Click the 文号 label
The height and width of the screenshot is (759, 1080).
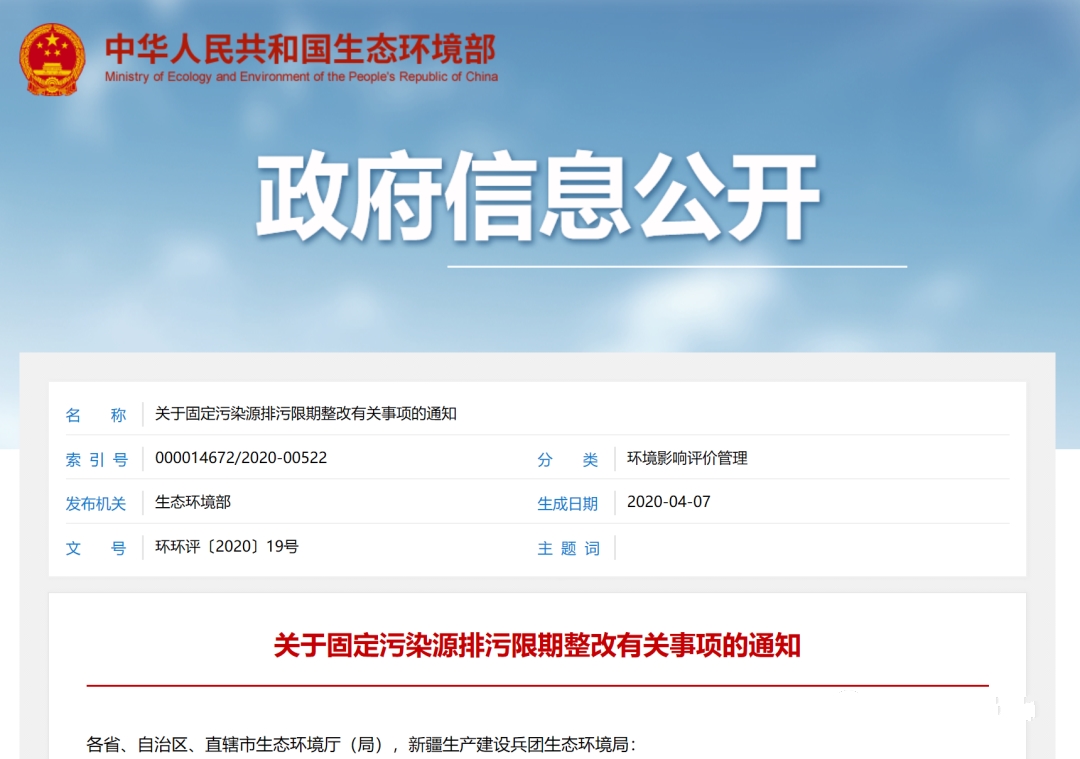click(x=96, y=548)
